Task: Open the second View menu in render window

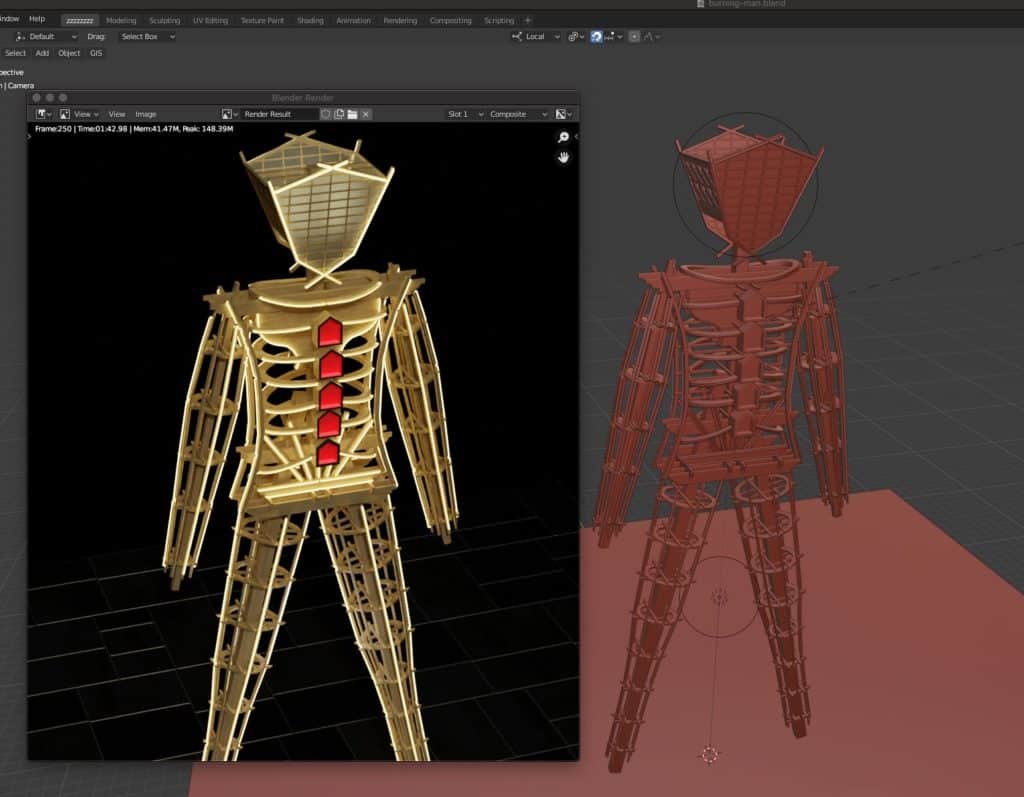Action: coord(117,114)
